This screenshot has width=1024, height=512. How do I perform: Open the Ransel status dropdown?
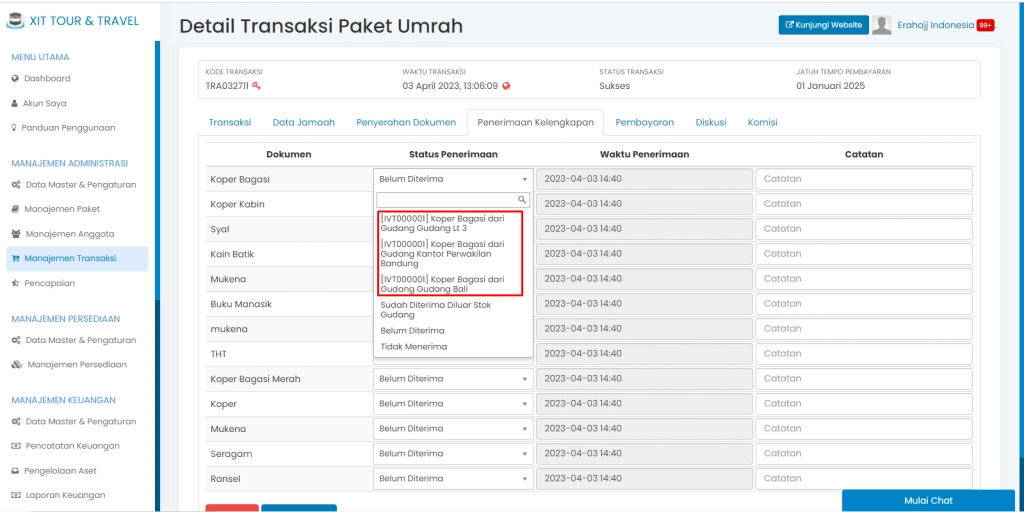453,479
